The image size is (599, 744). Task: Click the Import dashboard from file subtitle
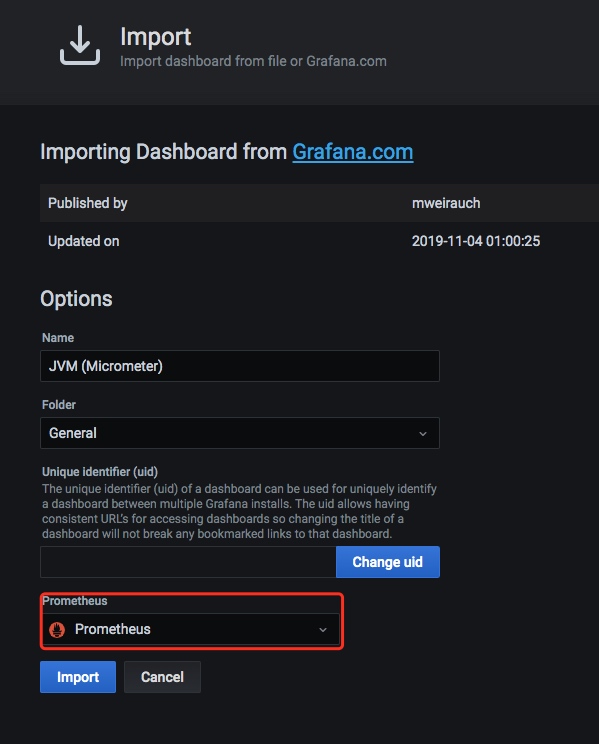253,61
